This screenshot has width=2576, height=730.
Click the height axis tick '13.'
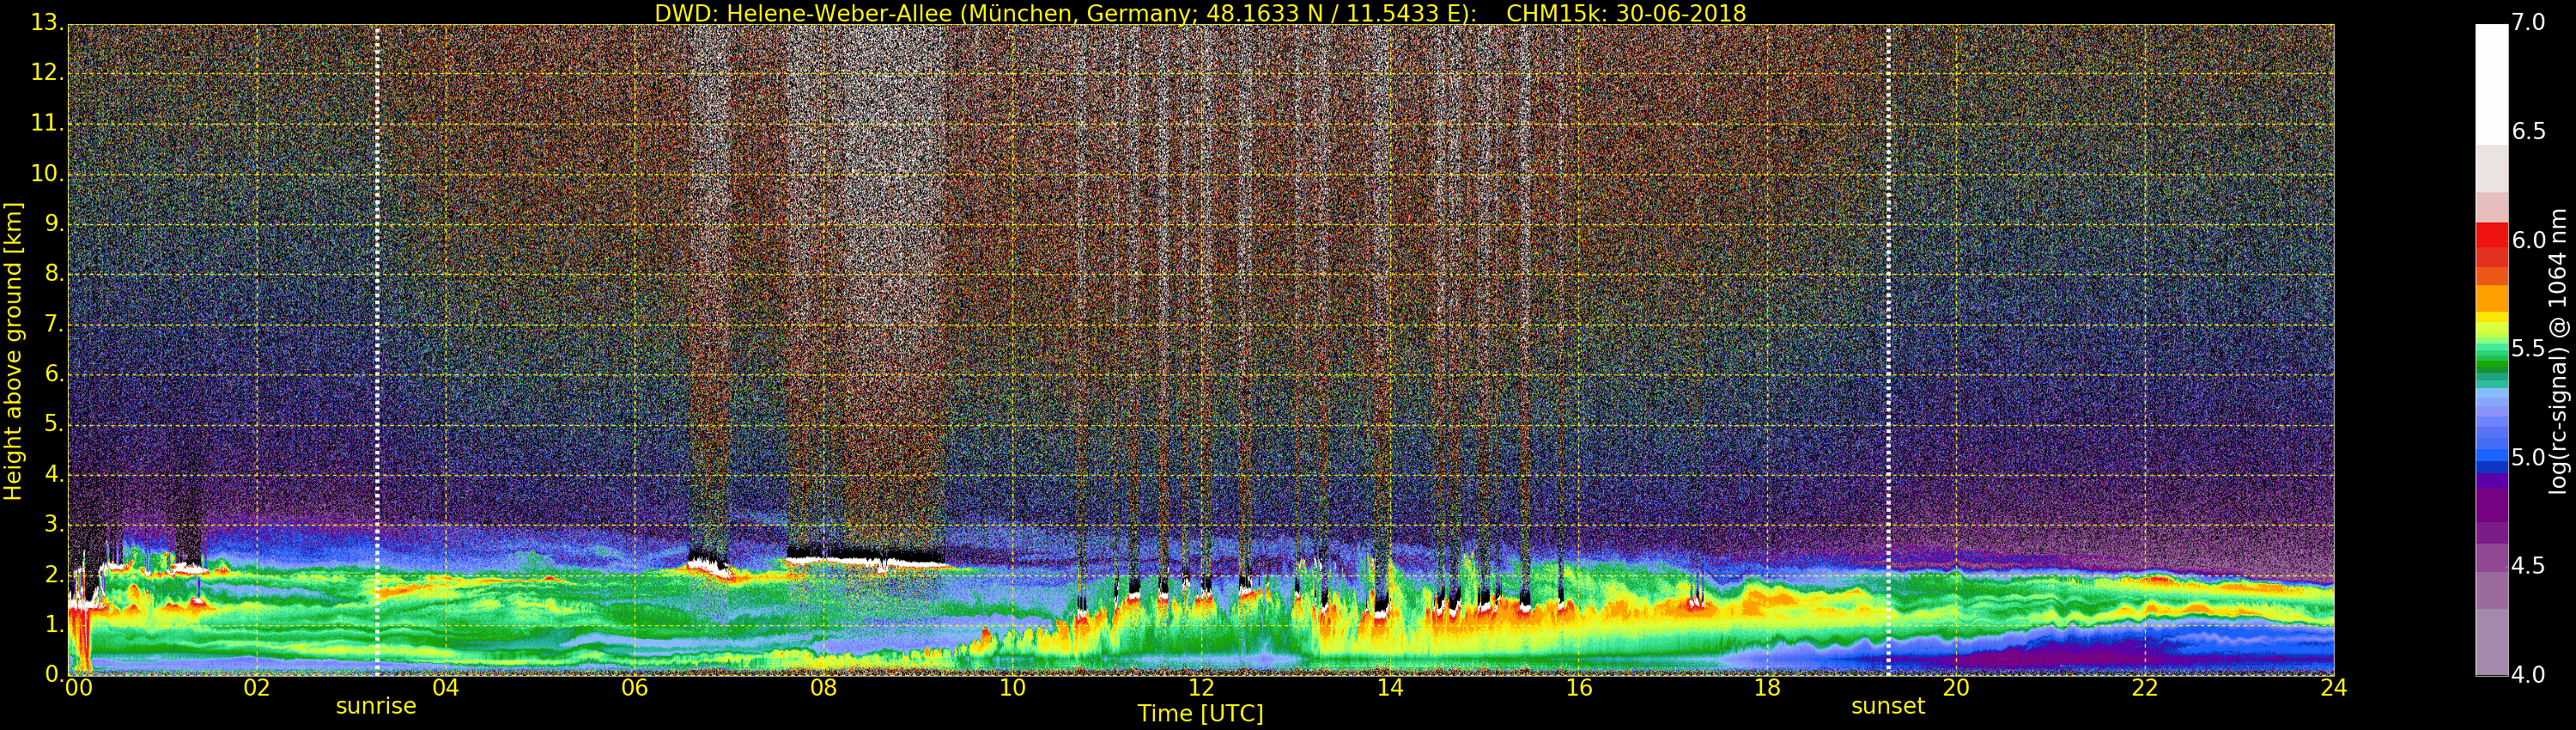pos(46,22)
